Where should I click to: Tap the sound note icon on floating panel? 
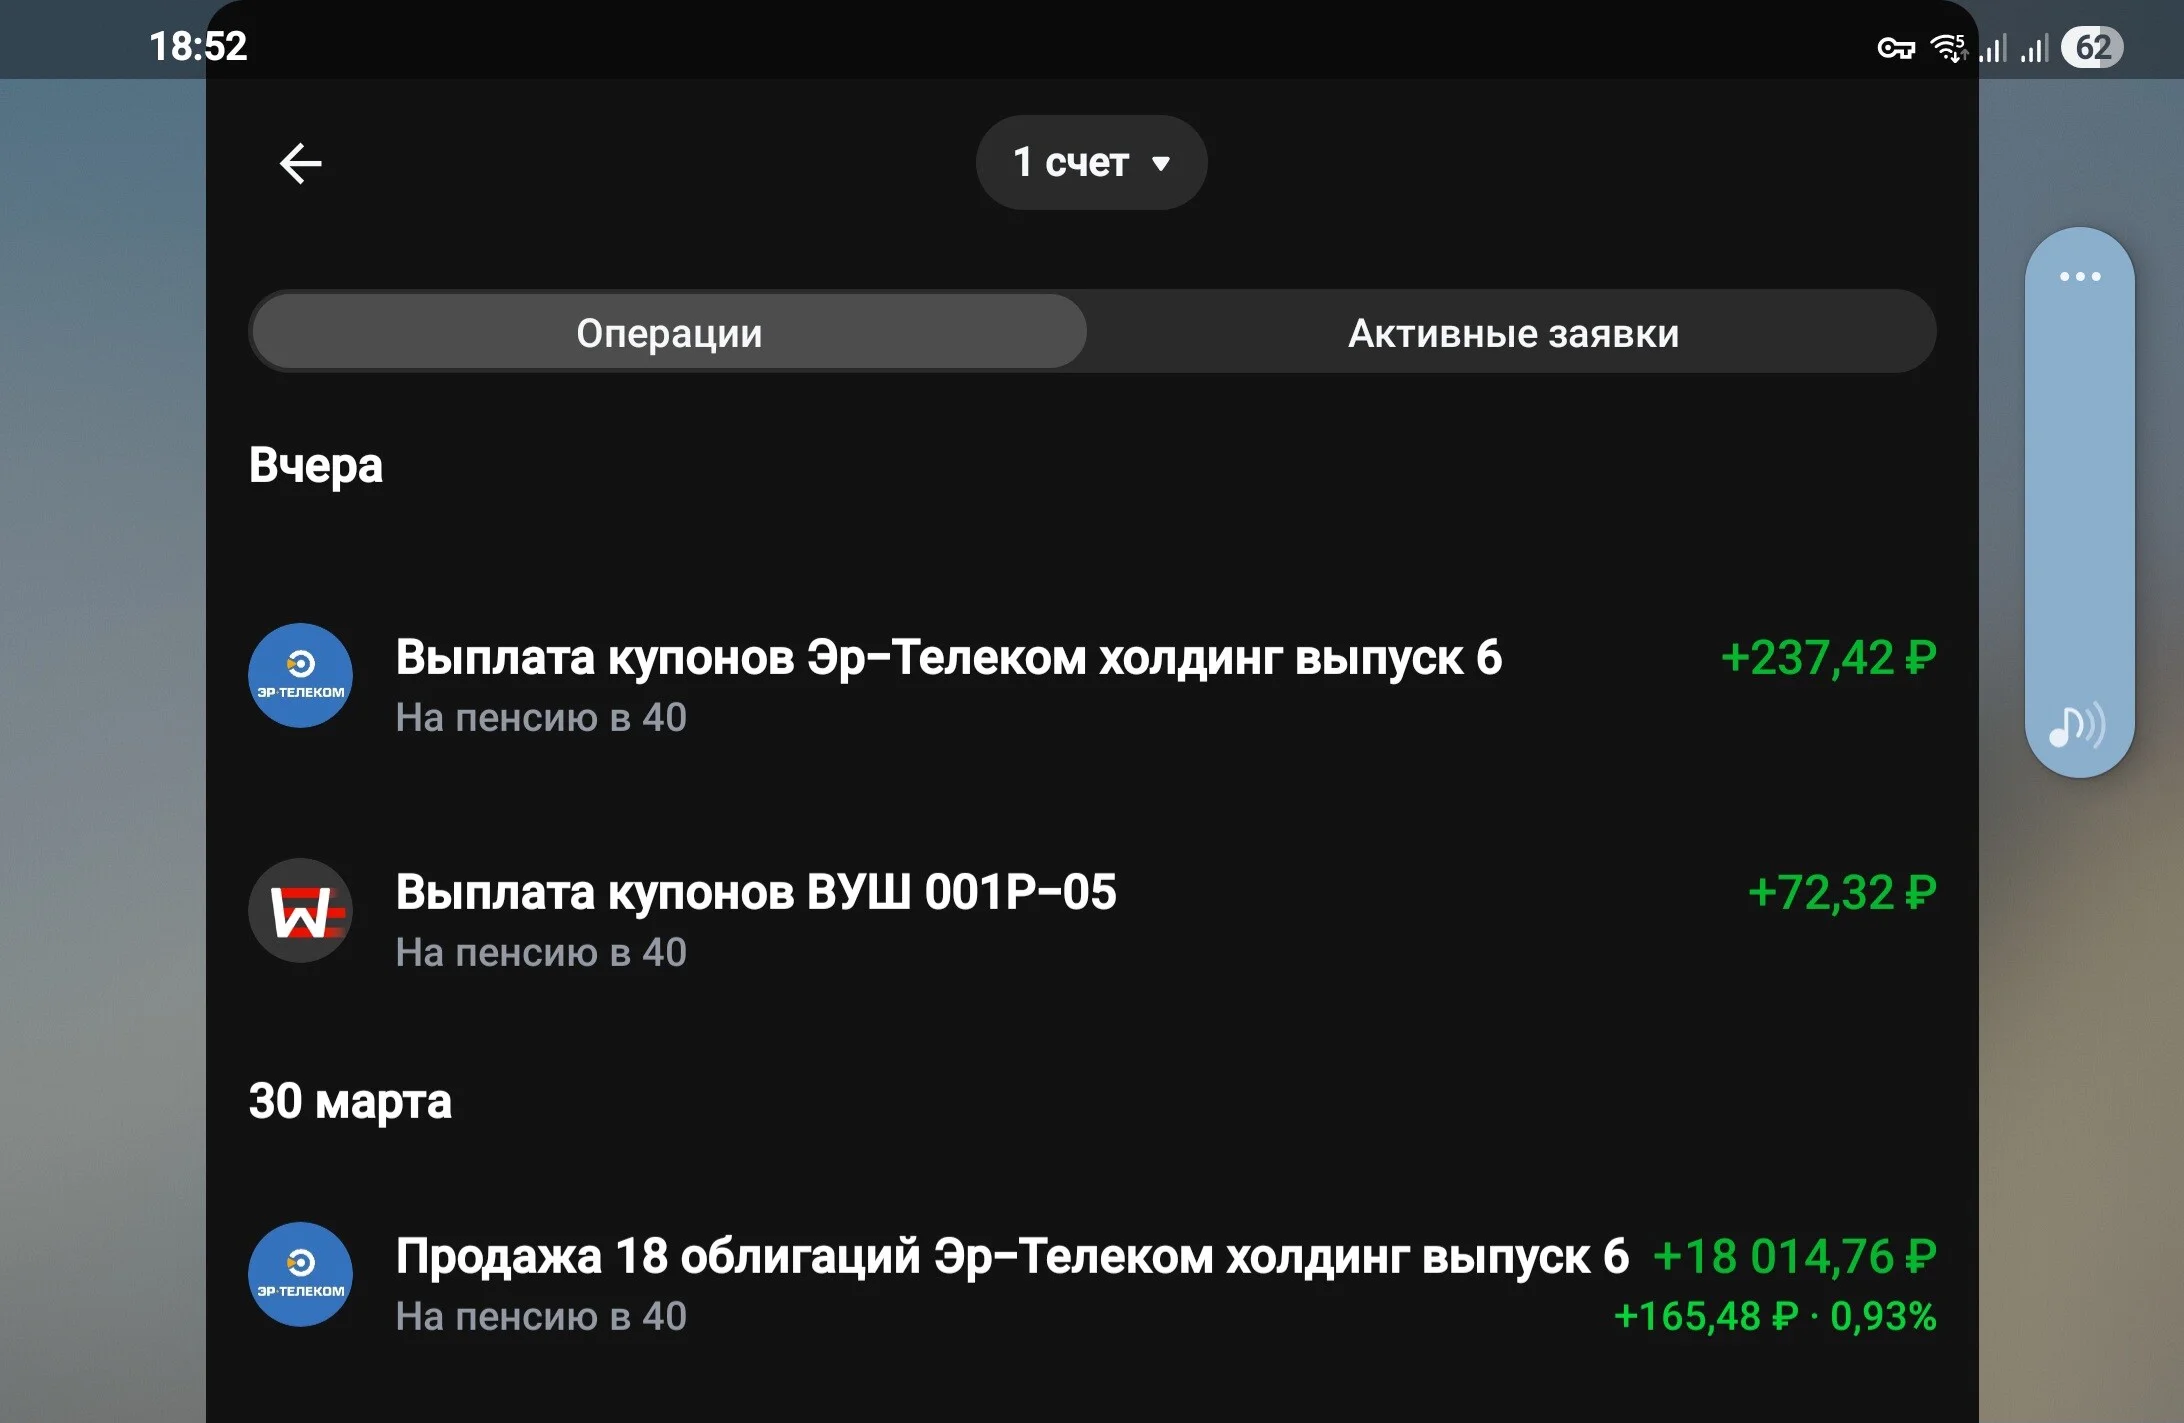pos(2077,725)
